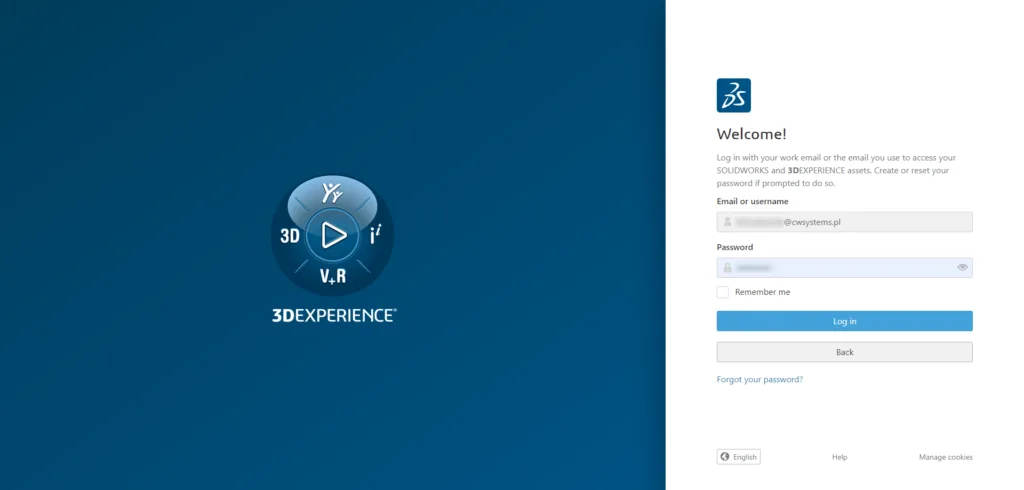Select the social quadrant atop the compass
This screenshot has width=1024, height=490.
pyautogui.click(x=333, y=193)
